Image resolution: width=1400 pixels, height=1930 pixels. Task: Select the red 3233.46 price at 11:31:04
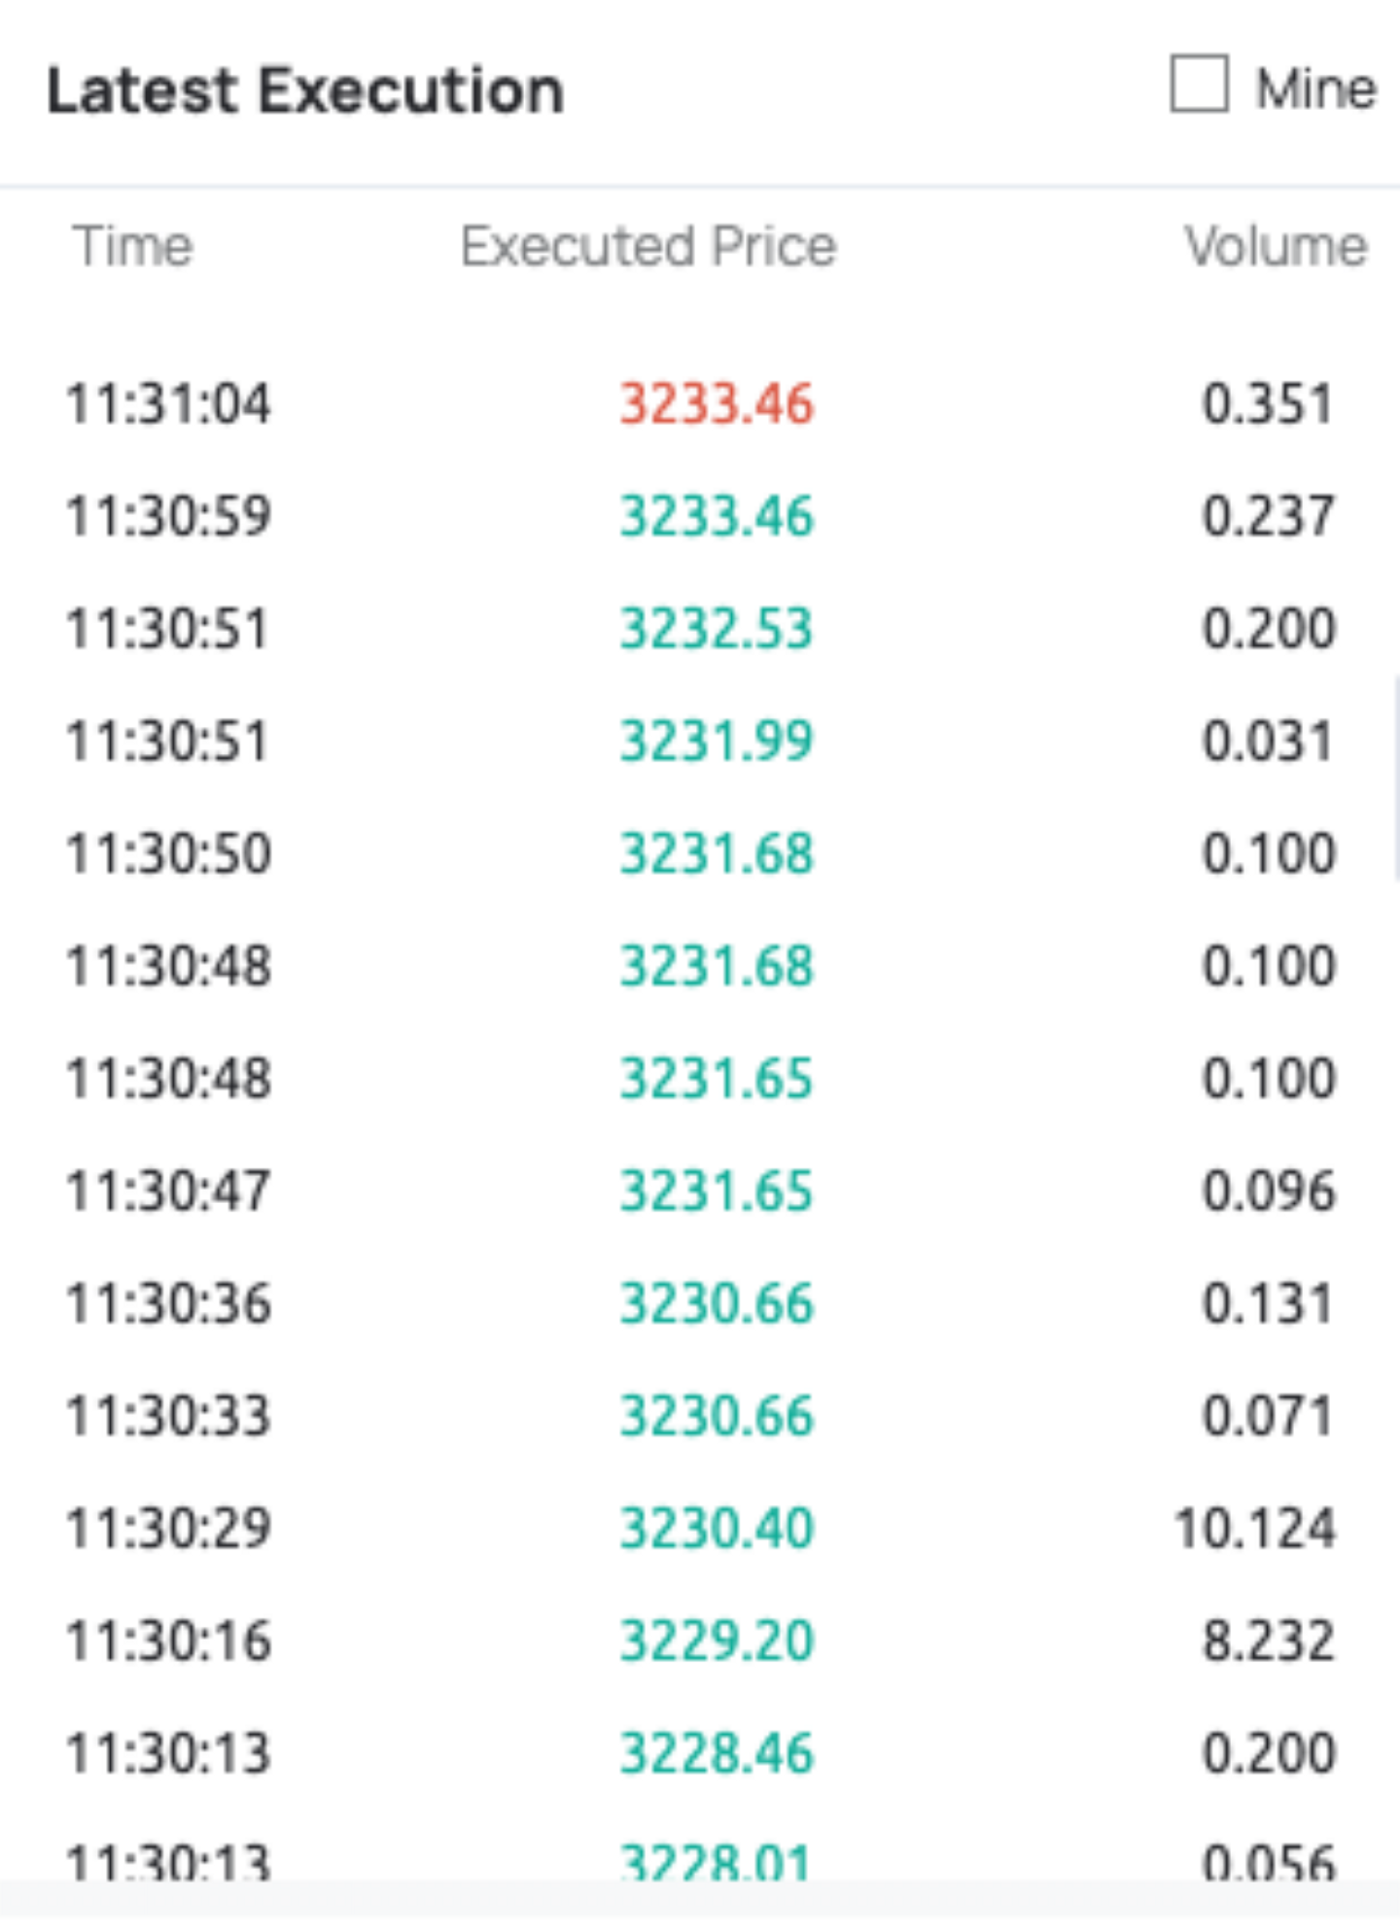[x=717, y=404]
